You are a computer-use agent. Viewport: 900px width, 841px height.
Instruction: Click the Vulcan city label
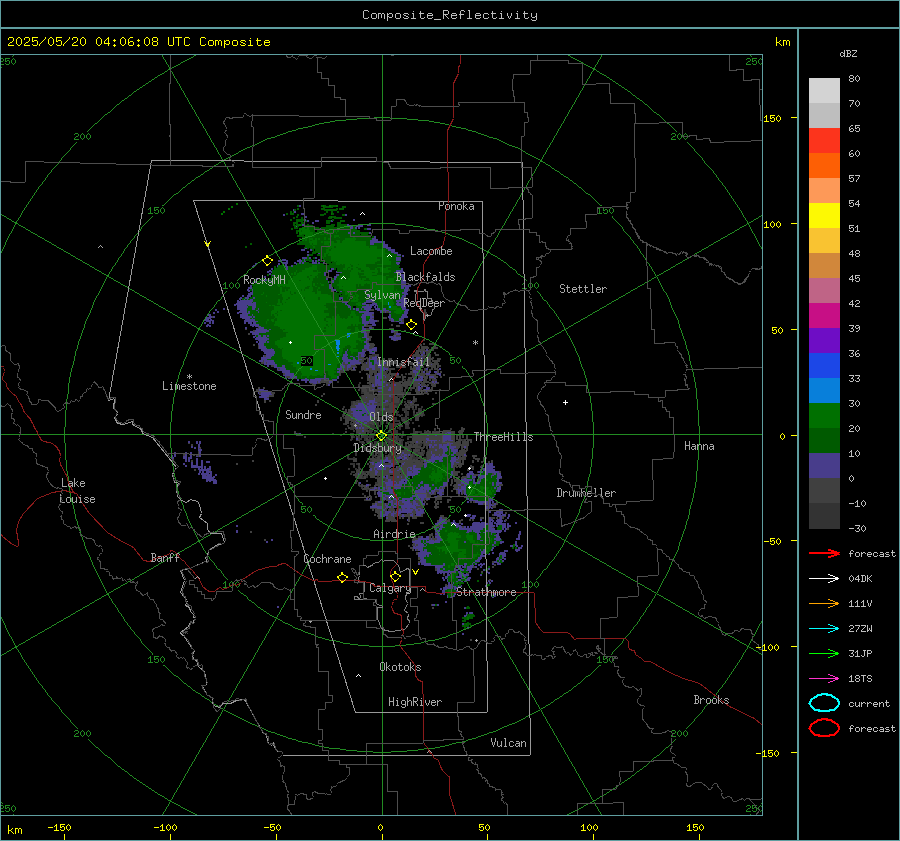[x=509, y=743]
